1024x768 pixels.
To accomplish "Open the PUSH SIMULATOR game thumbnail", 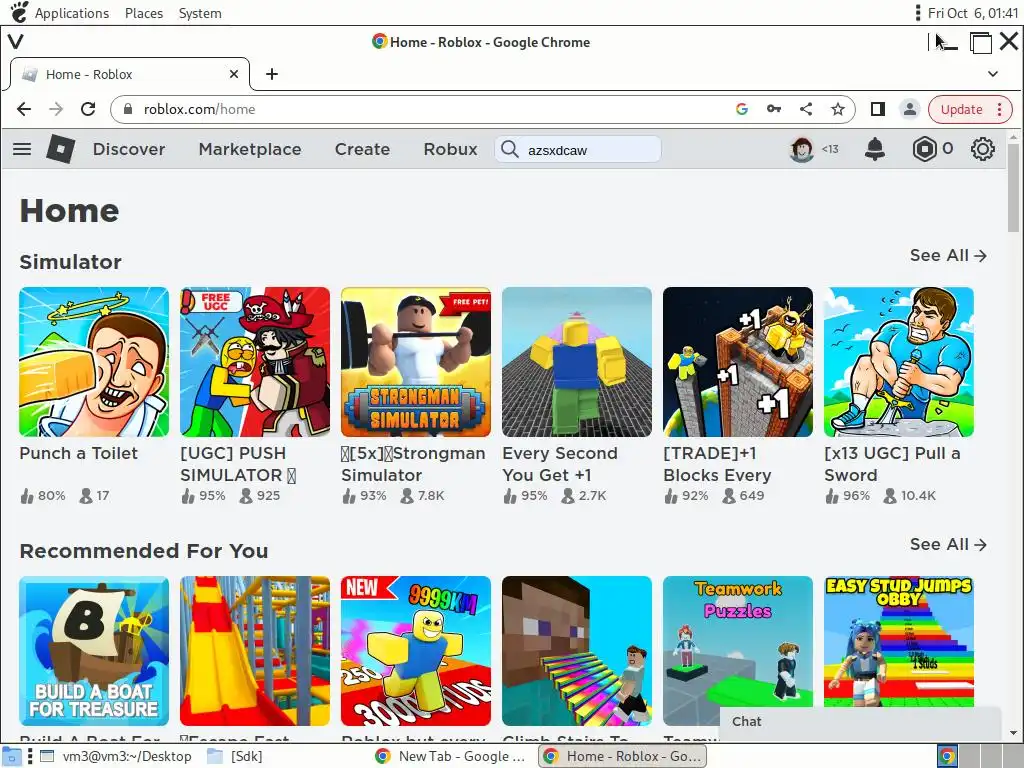I will click(255, 362).
